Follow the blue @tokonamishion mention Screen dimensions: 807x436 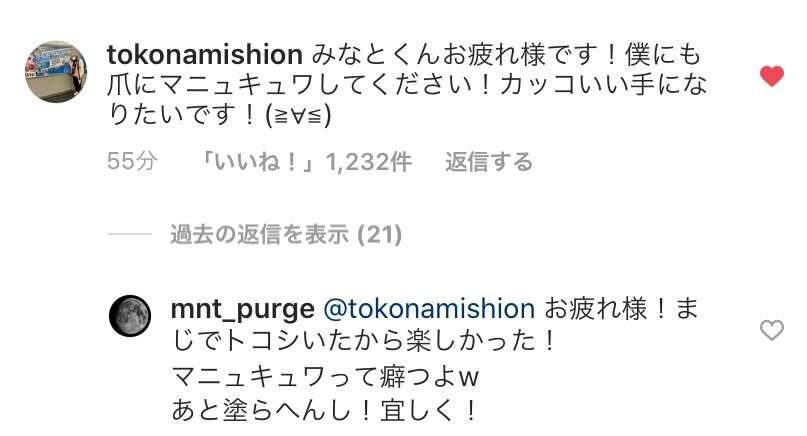[429, 308]
